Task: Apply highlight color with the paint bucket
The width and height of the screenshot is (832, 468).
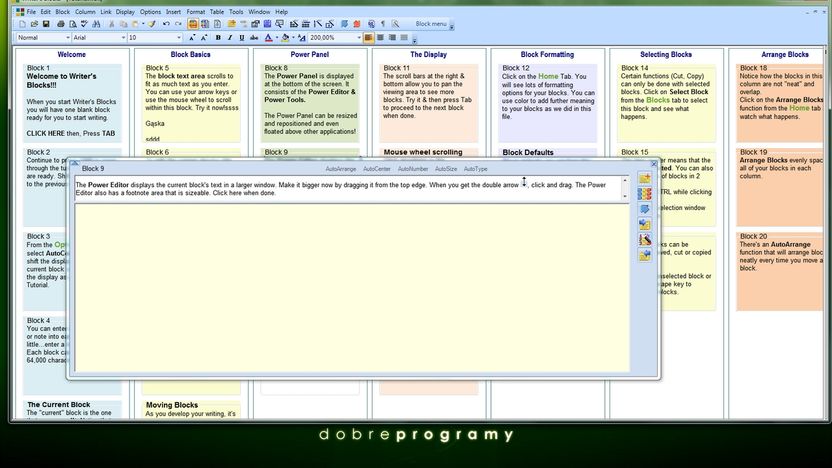Action: click(285, 38)
